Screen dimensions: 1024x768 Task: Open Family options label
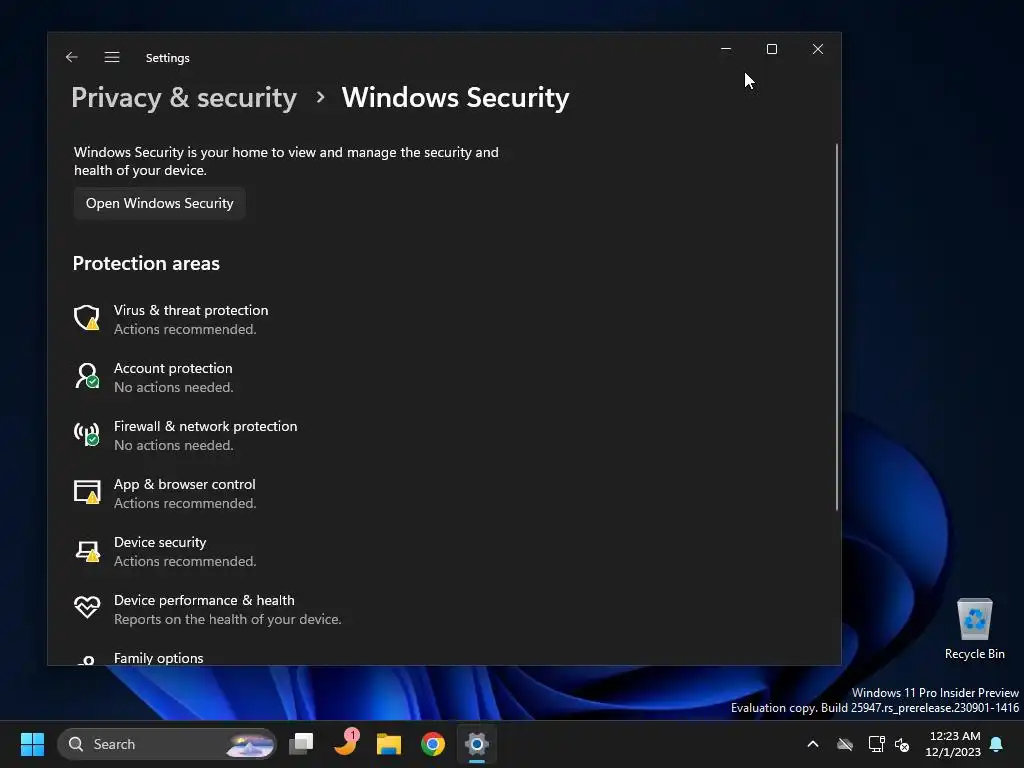click(159, 658)
